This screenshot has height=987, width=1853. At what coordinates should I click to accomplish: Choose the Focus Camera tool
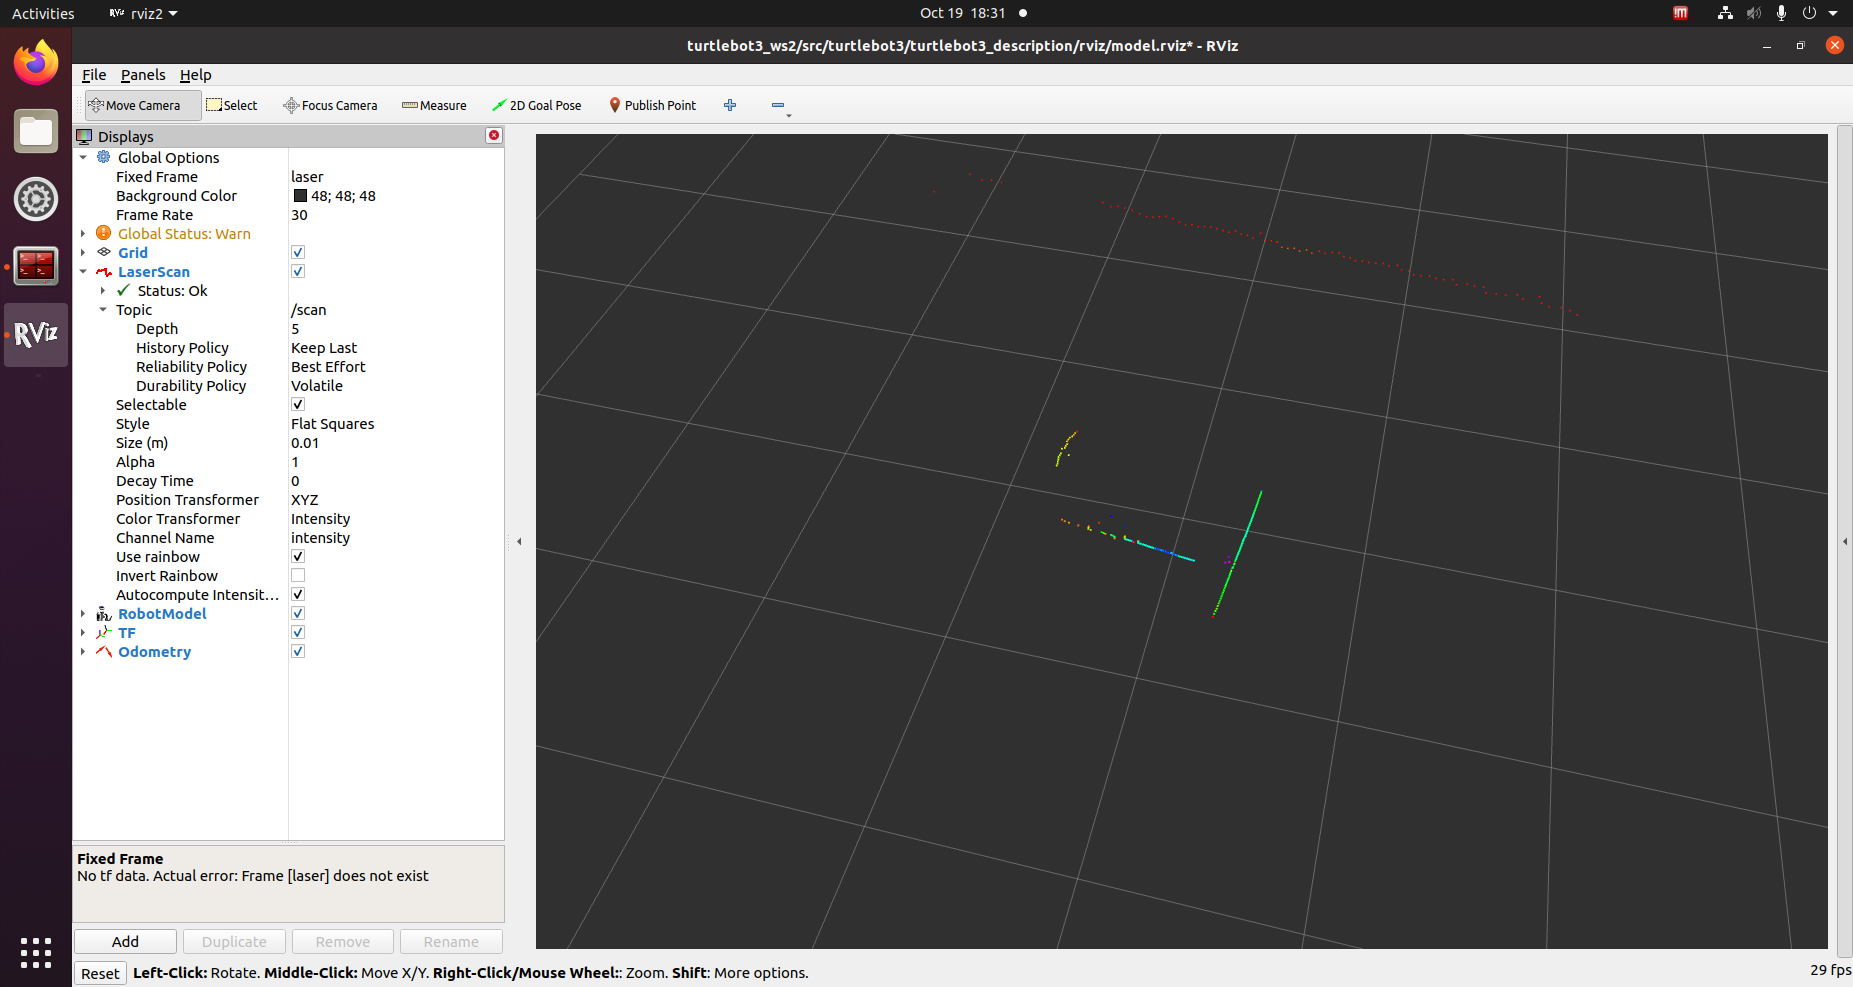coord(330,105)
